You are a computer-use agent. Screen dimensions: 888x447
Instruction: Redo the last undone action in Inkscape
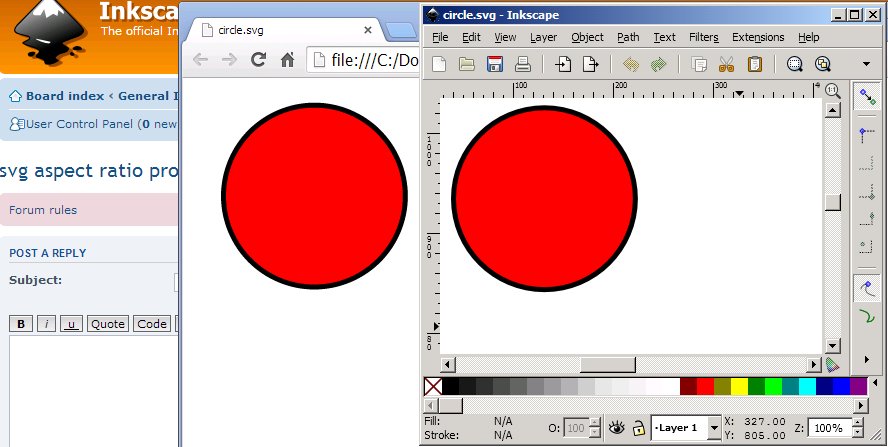pyautogui.click(x=658, y=65)
